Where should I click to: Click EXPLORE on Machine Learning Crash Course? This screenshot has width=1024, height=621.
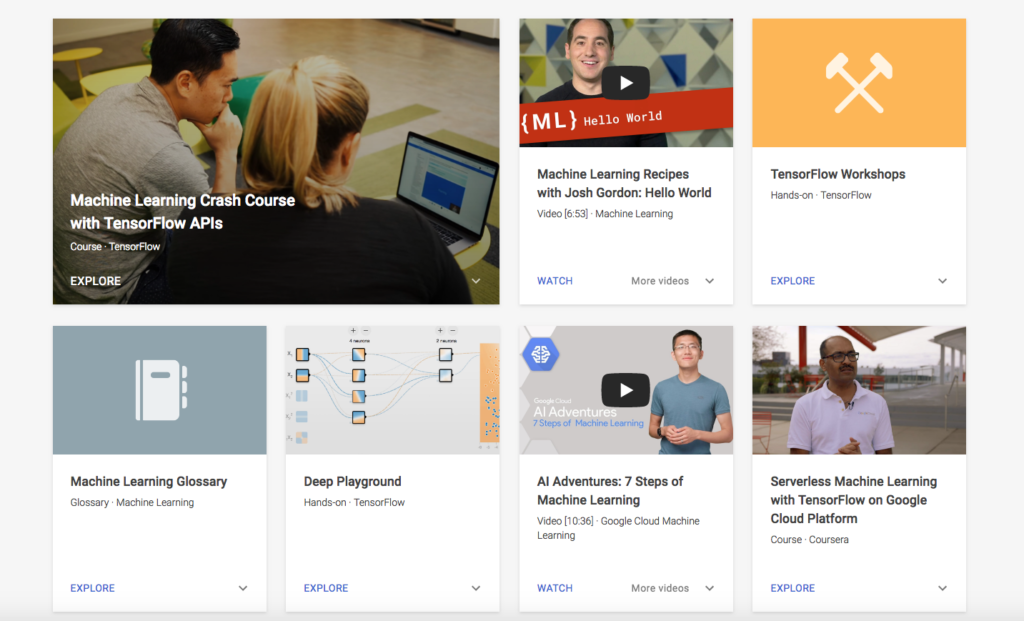(95, 281)
